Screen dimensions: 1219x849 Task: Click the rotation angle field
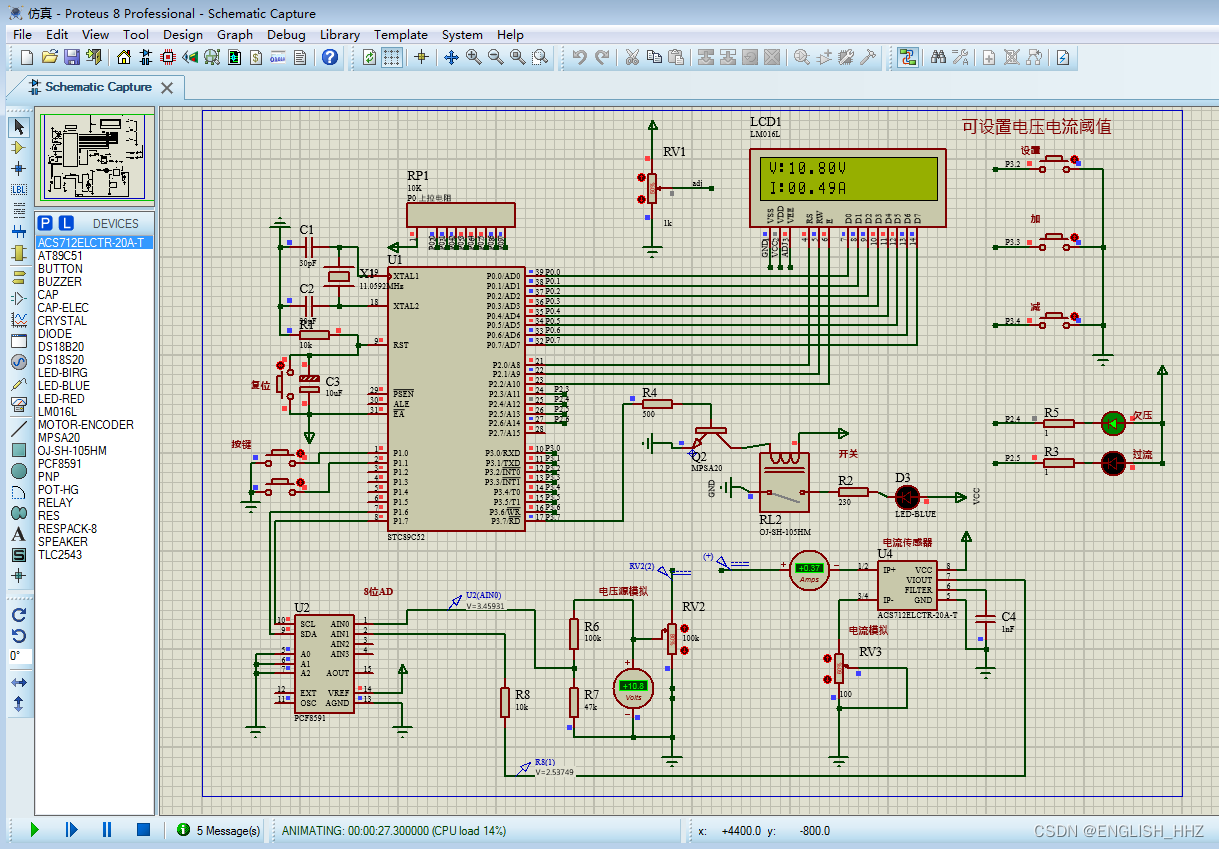tap(19, 656)
